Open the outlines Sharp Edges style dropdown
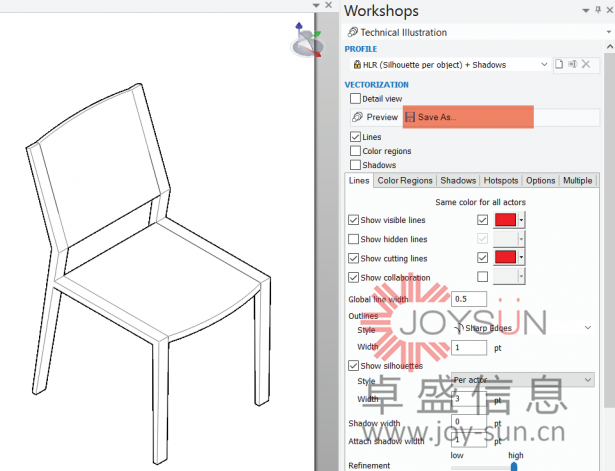This screenshot has height=471, width=615. (587, 327)
